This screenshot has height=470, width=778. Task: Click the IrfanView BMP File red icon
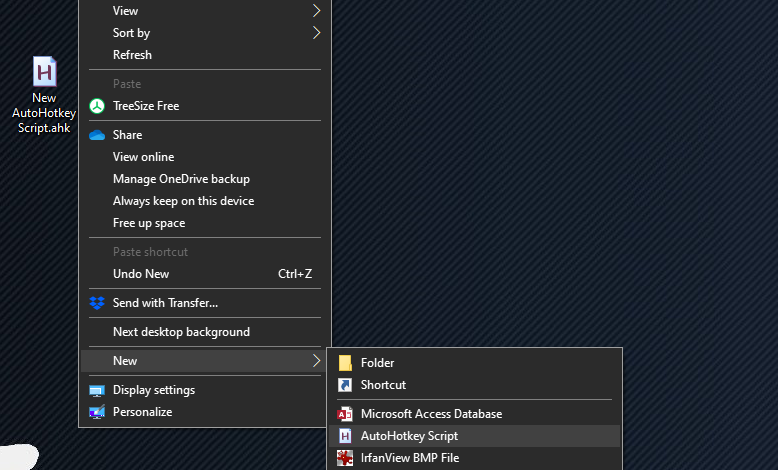(x=345, y=458)
